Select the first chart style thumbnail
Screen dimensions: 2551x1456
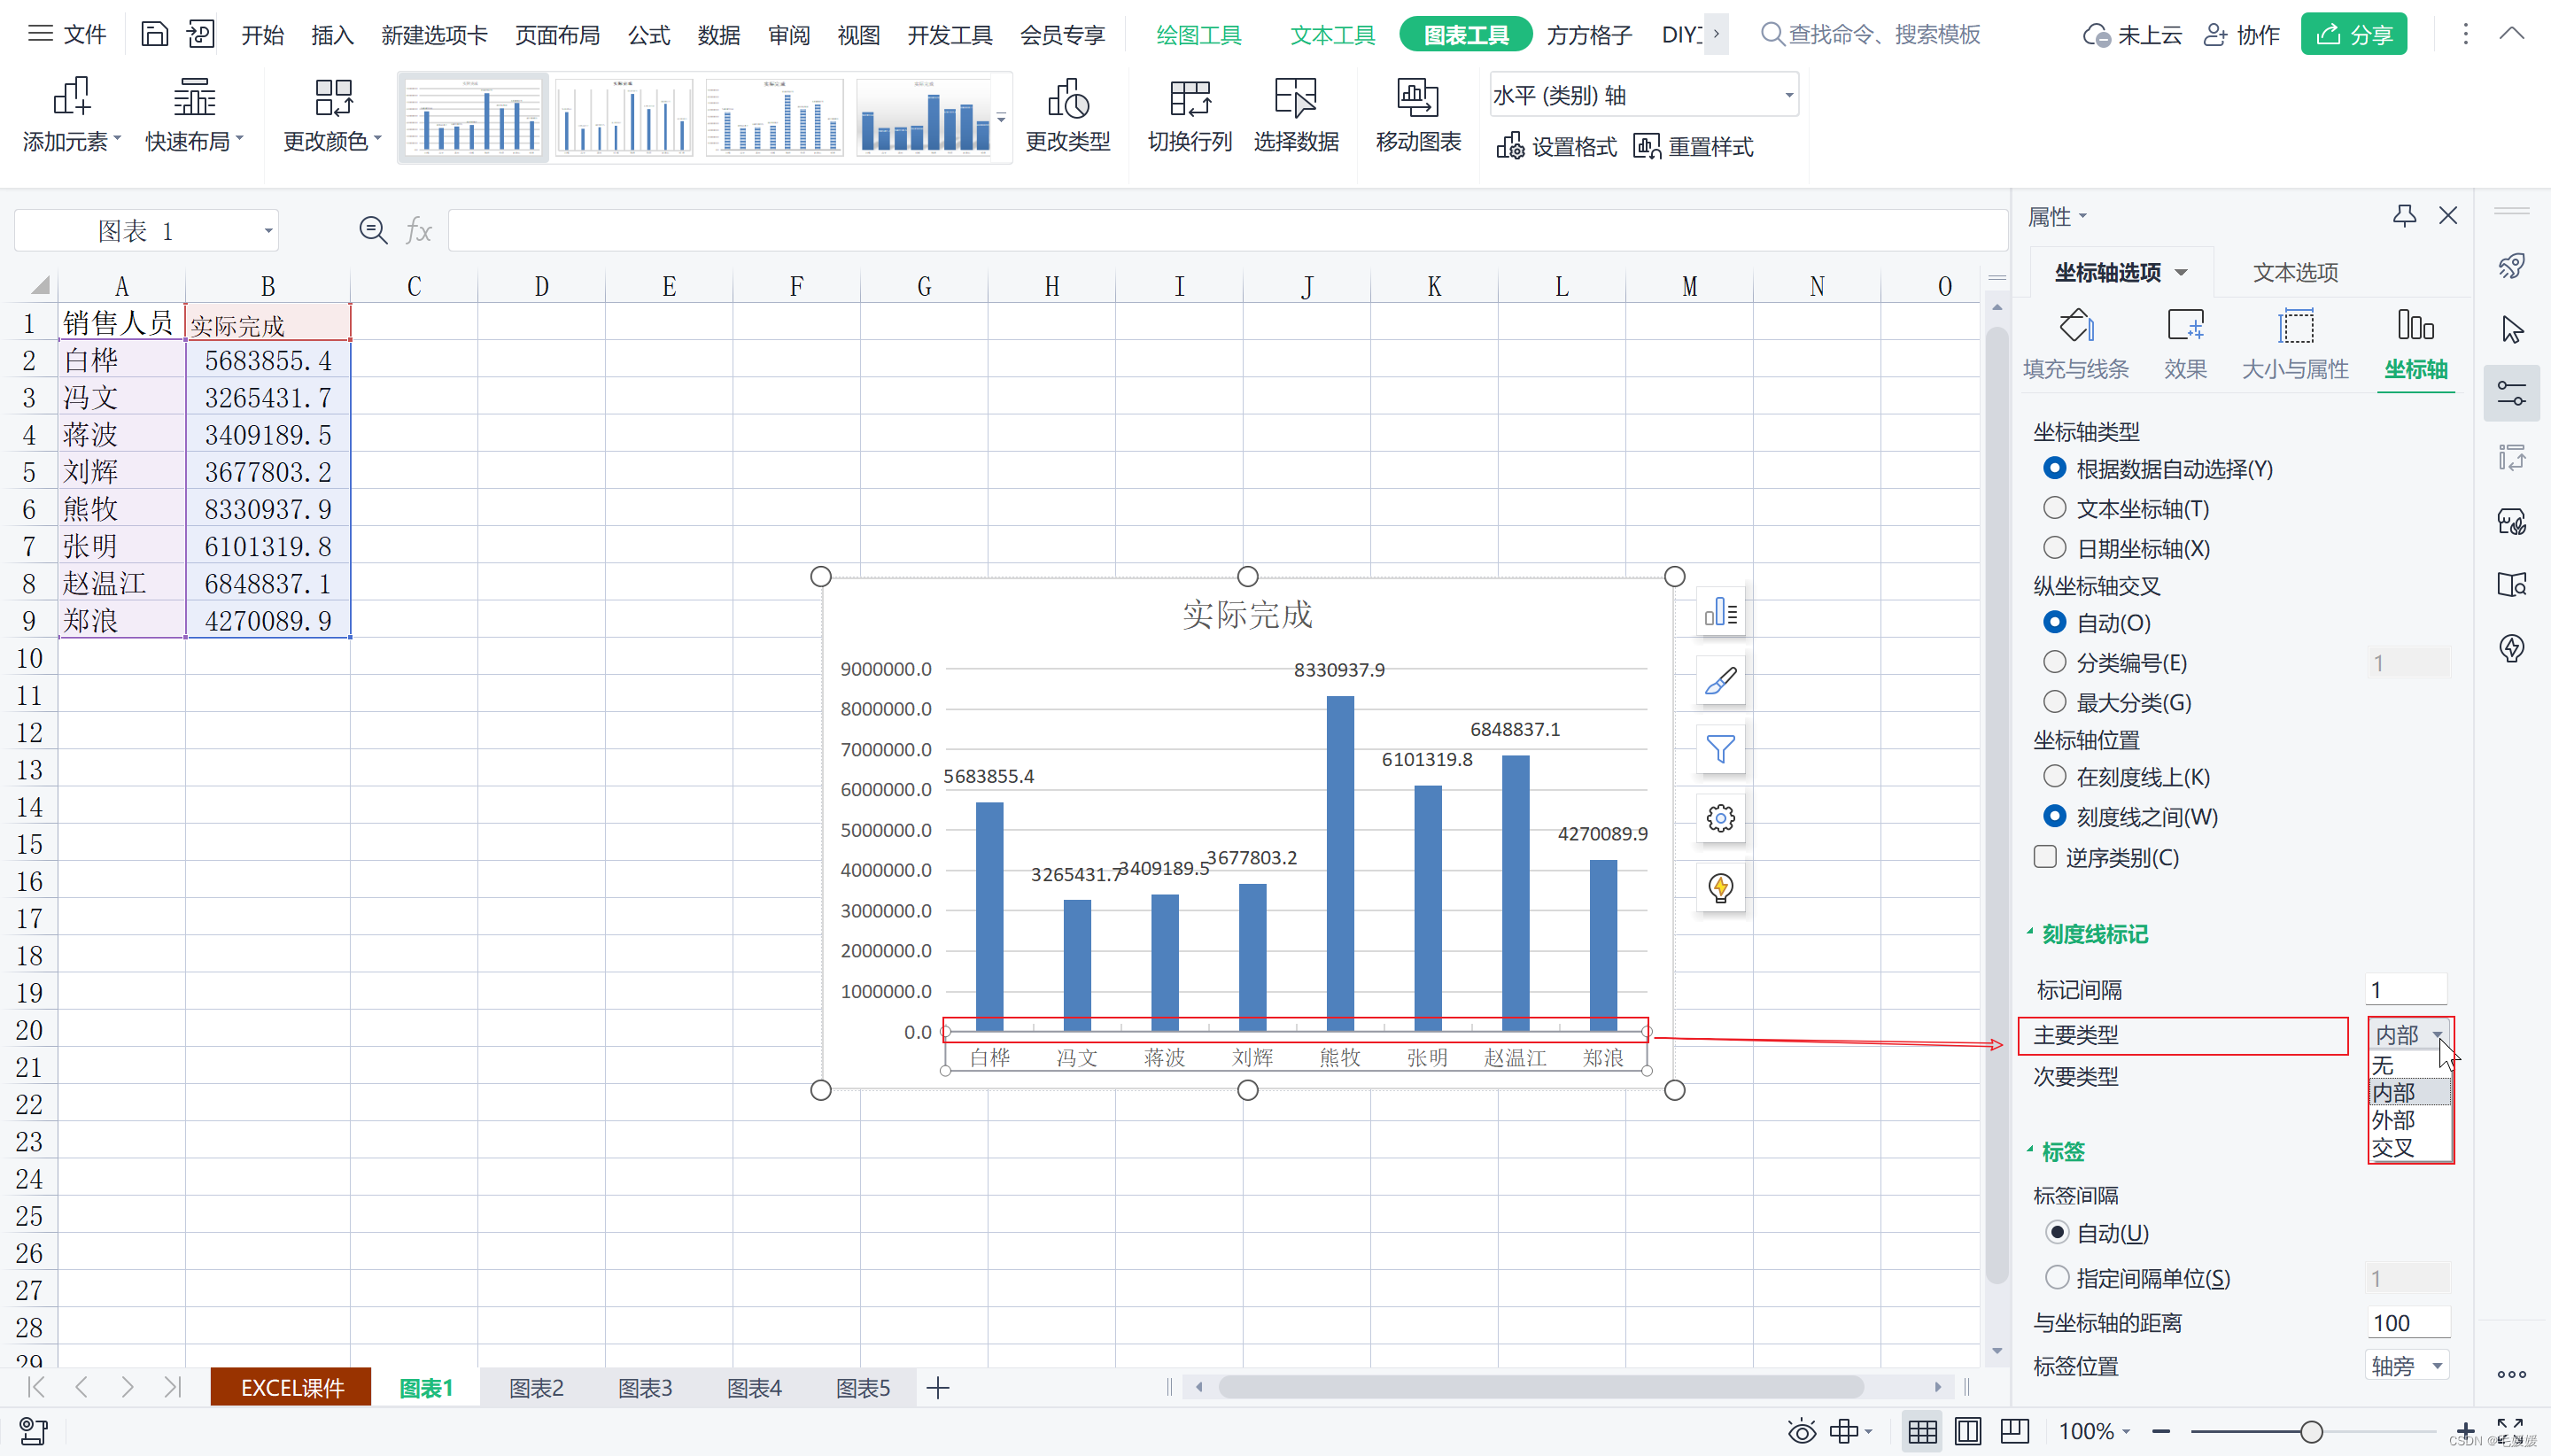click(472, 117)
